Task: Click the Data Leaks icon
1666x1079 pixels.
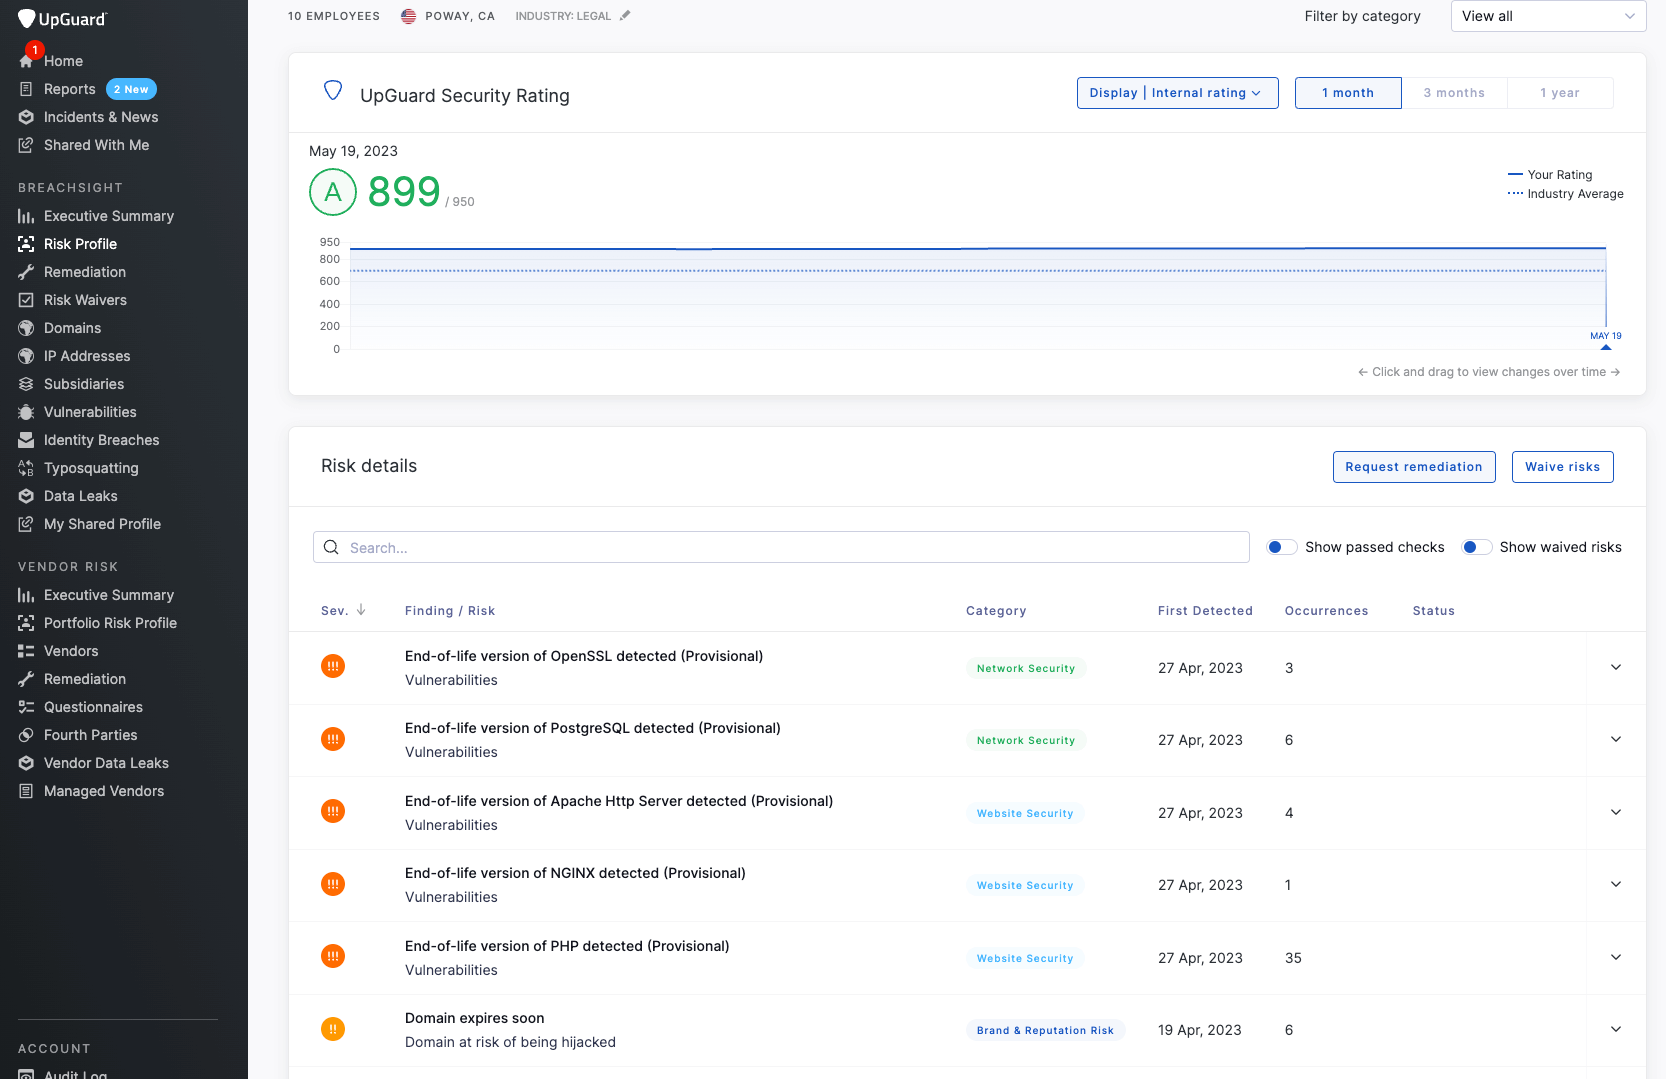Action: (26, 496)
